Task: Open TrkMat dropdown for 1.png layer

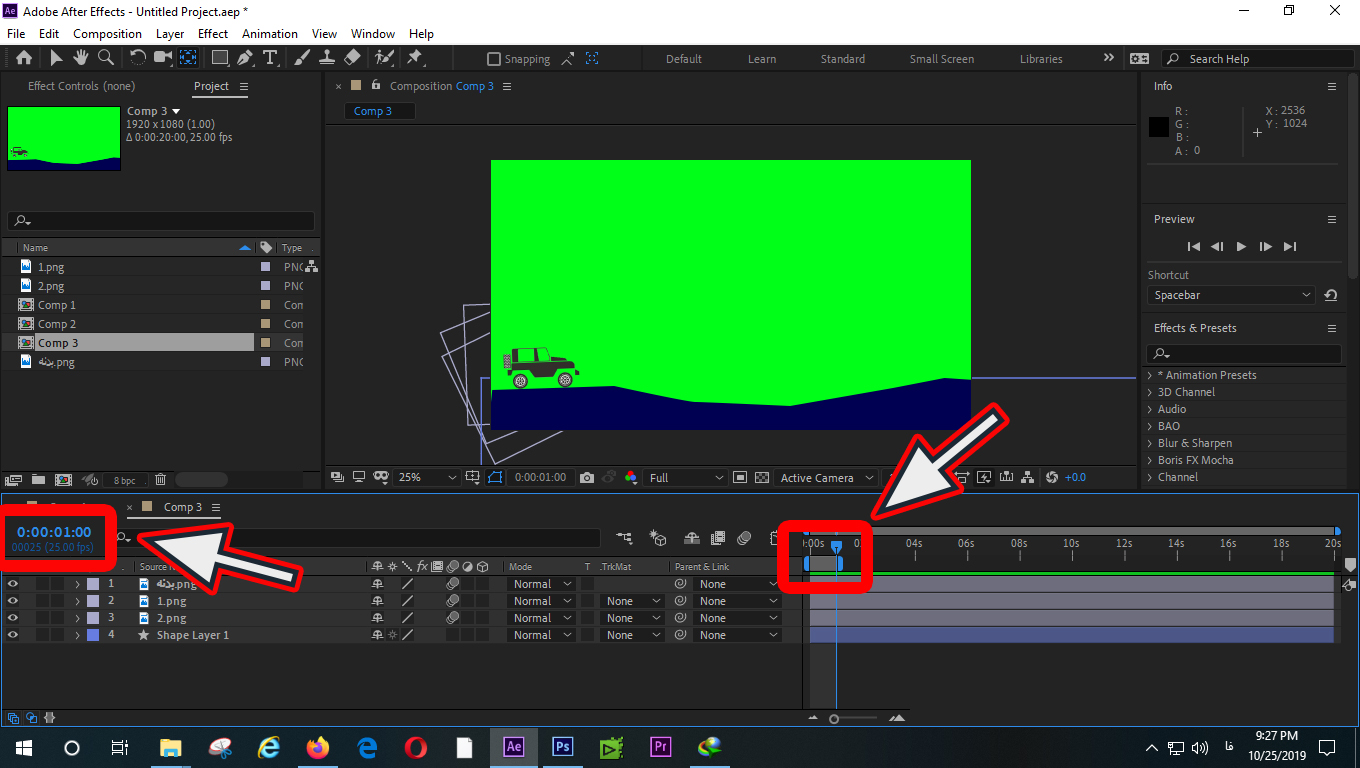Action: coord(634,601)
